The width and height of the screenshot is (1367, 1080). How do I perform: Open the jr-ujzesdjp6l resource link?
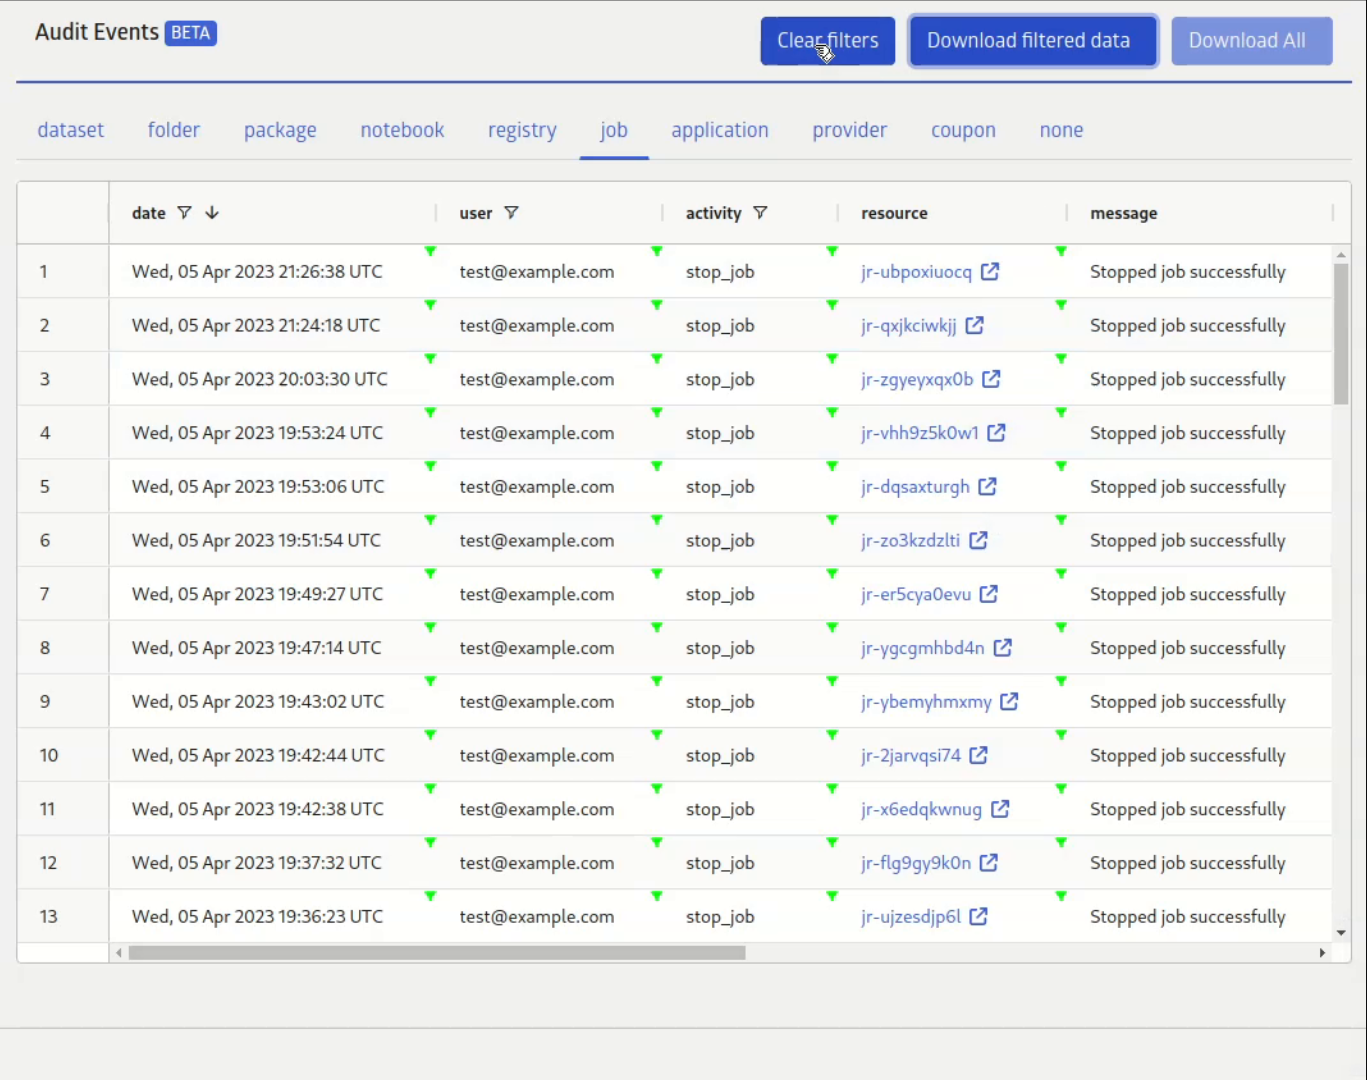click(911, 917)
